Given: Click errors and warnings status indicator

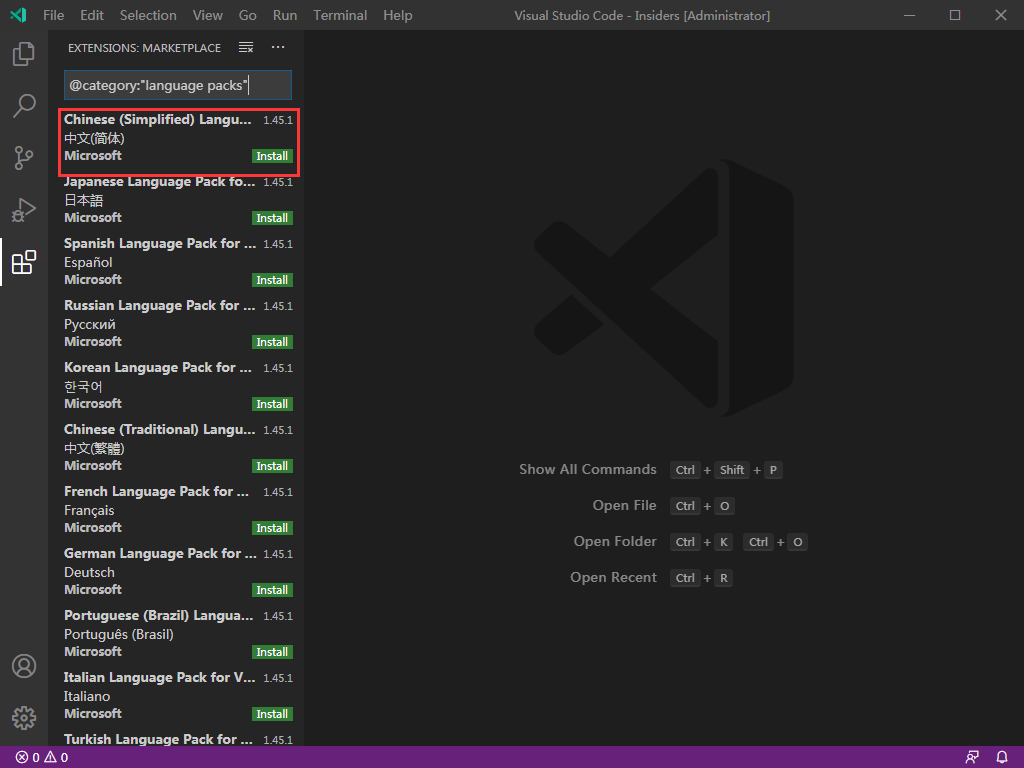Looking at the screenshot, I should [42, 758].
